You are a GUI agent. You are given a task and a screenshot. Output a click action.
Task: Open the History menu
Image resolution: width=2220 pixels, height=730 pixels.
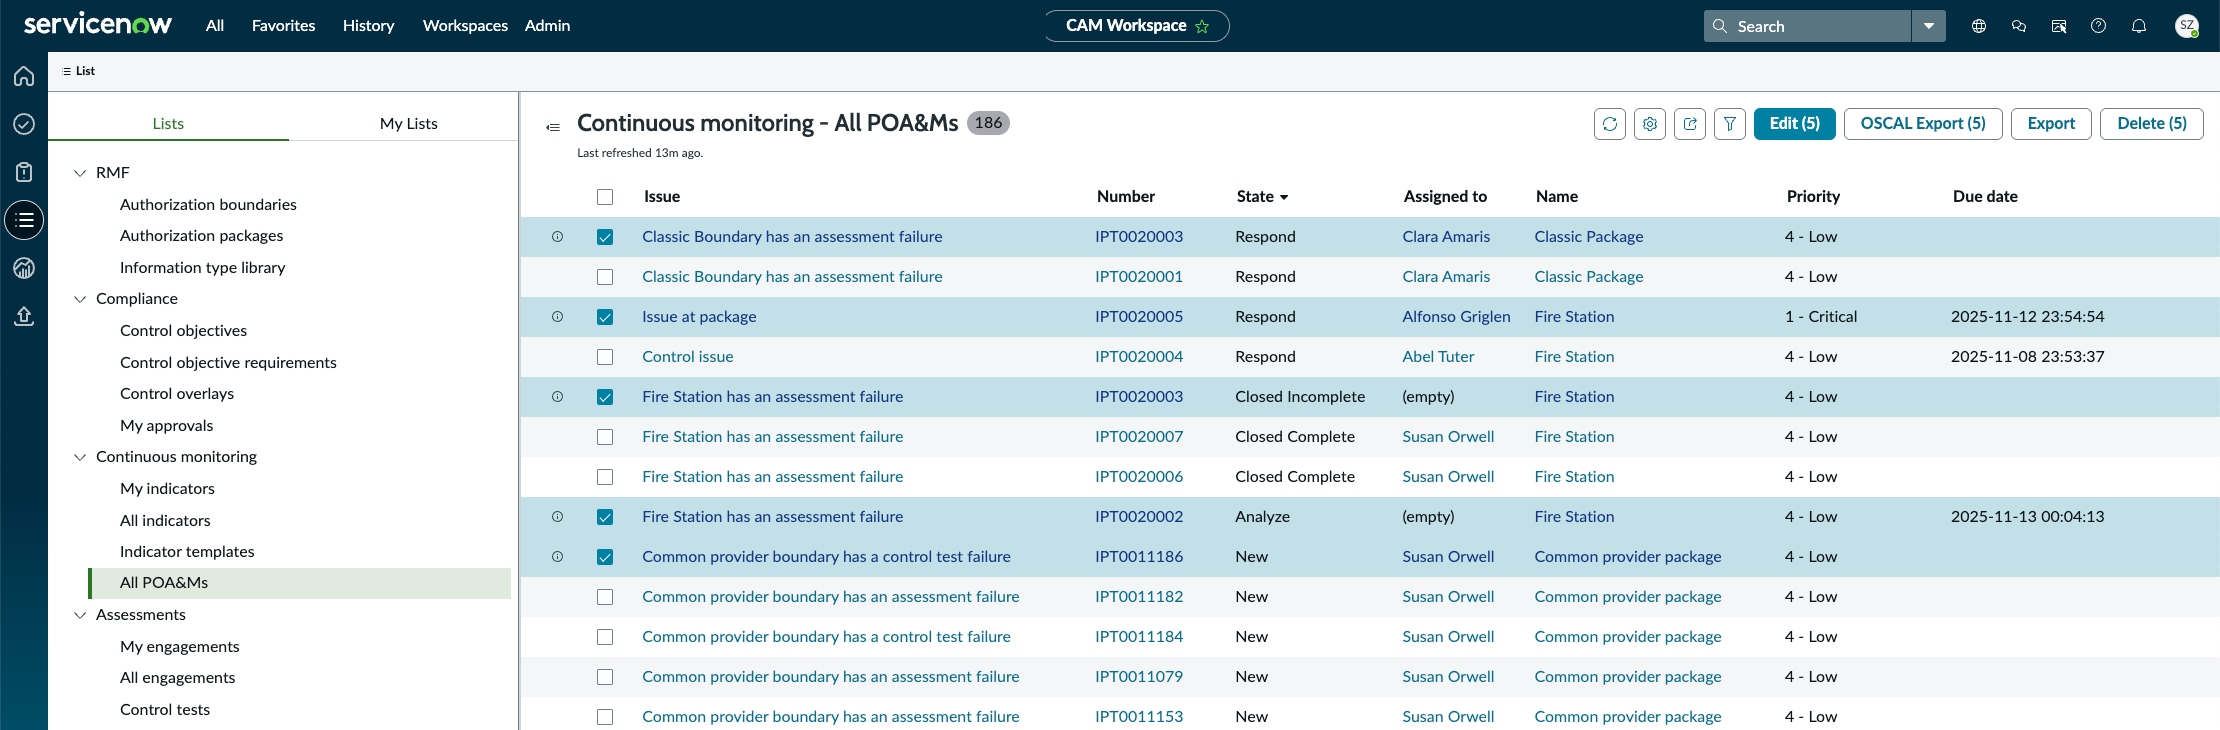coord(368,26)
